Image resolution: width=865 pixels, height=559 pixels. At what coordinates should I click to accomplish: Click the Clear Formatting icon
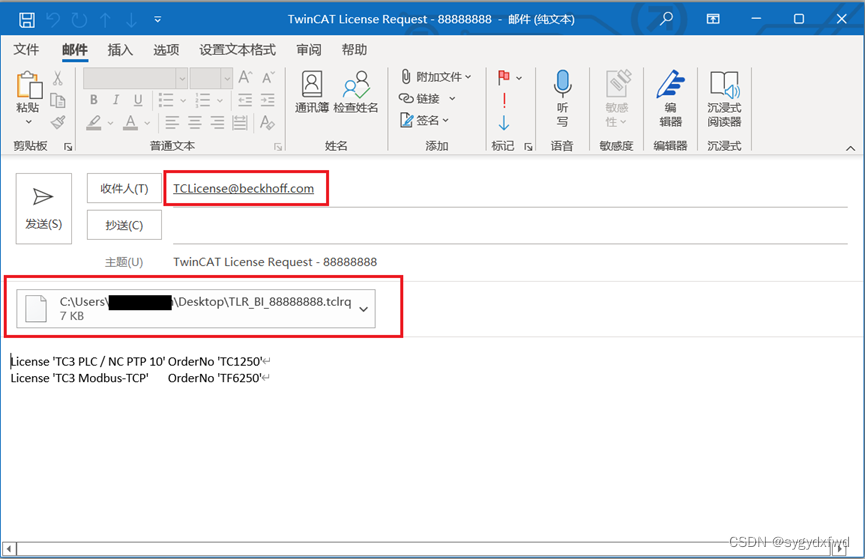coord(268,123)
